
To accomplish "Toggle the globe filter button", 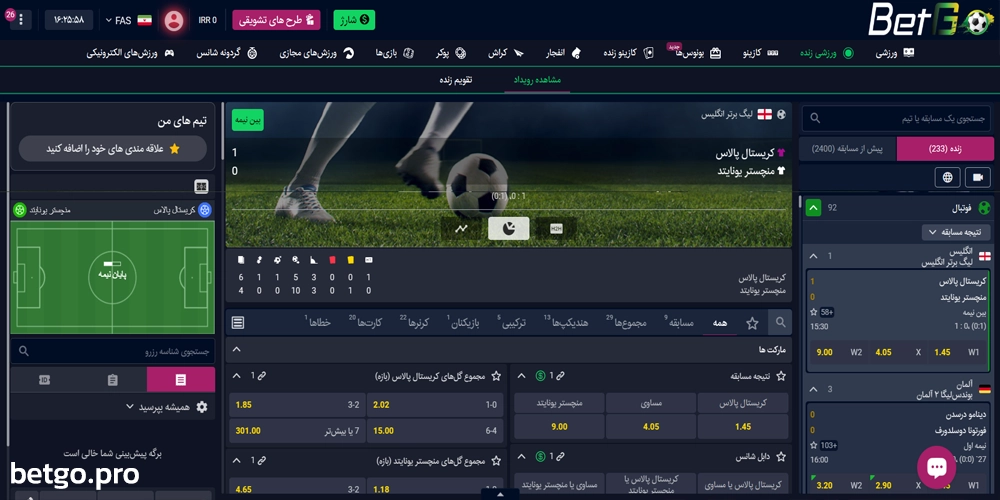I will pyautogui.click(x=948, y=177).
